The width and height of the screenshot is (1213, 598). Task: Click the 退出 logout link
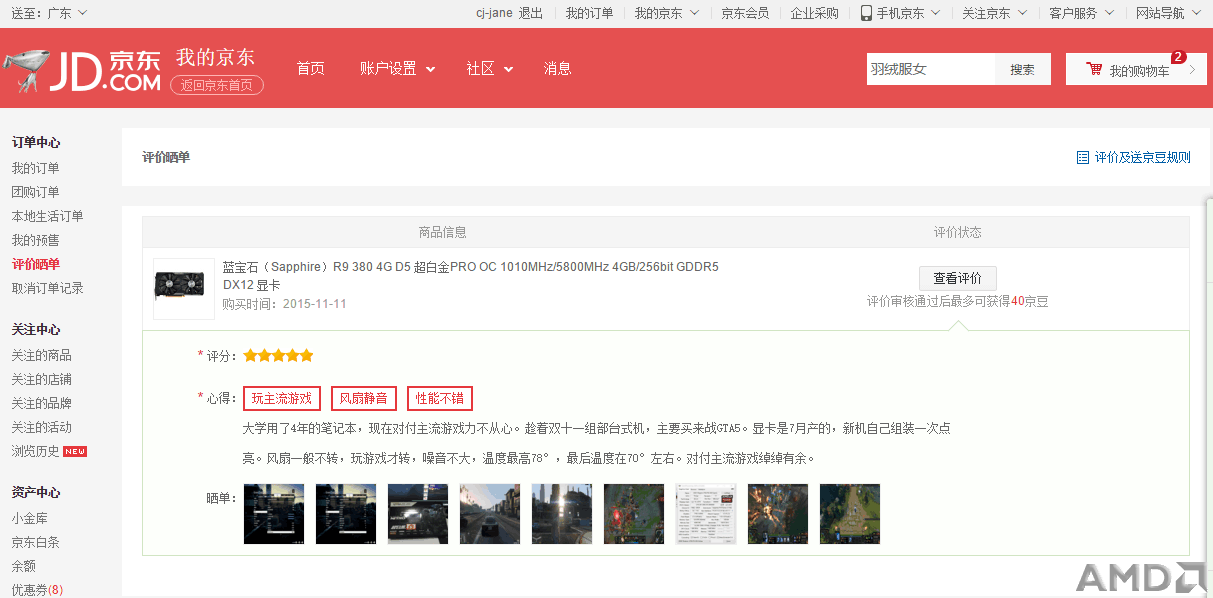click(530, 13)
